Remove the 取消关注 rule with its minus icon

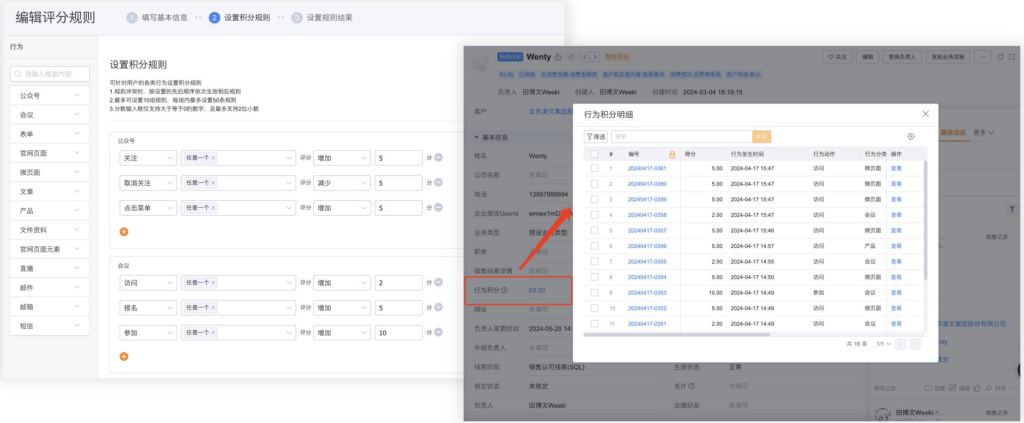tap(438, 183)
